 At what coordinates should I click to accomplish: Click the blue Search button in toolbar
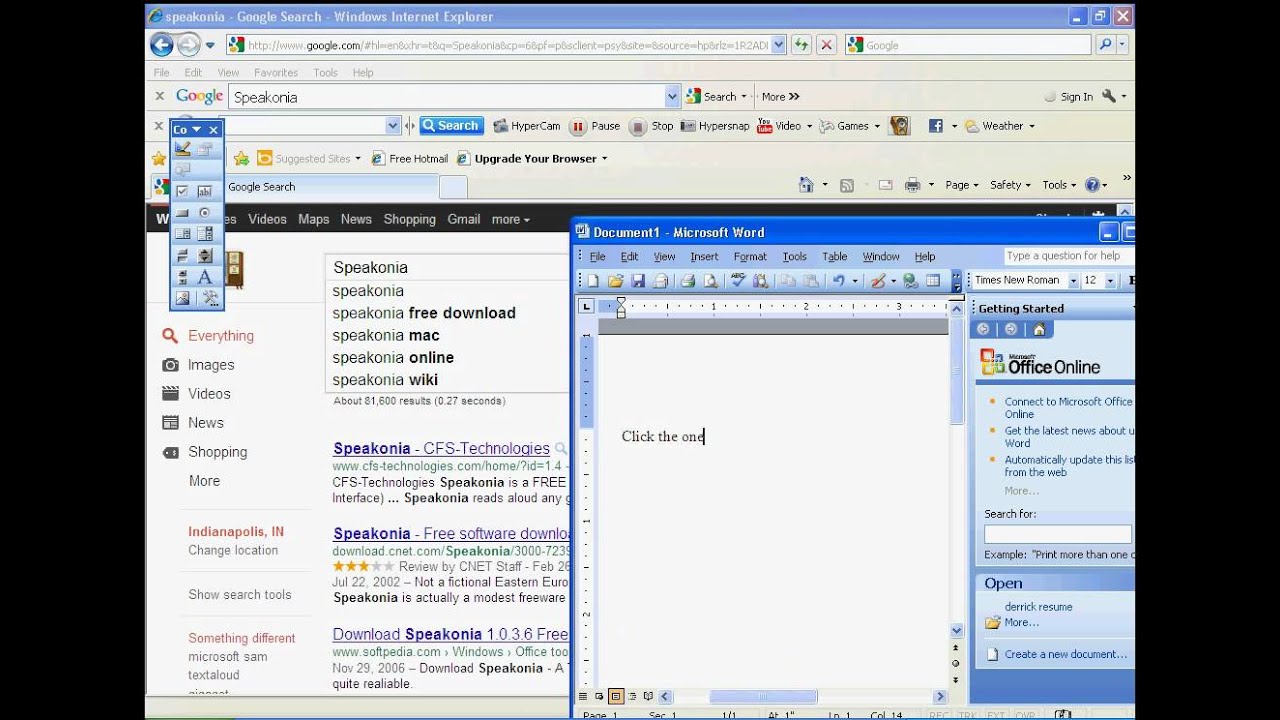[x=451, y=126]
